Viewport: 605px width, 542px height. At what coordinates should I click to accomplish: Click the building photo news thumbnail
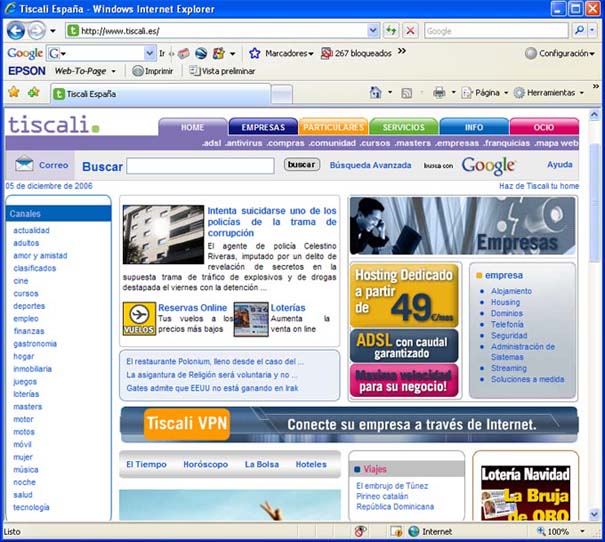[163, 234]
